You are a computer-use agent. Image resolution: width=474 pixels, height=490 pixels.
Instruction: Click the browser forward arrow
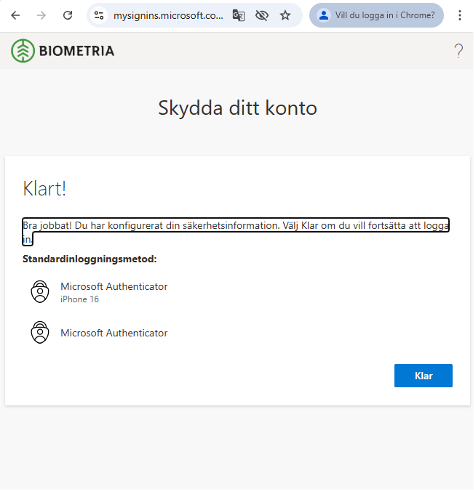pyautogui.click(x=41, y=15)
